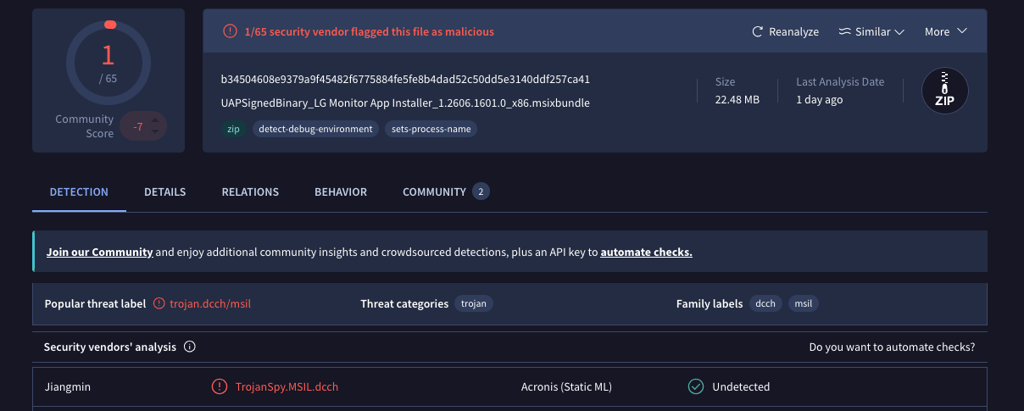The height and width of the screenshot is (411, 1024).
Task: Switch to the DETAILS tab
Action: (165, 192)
